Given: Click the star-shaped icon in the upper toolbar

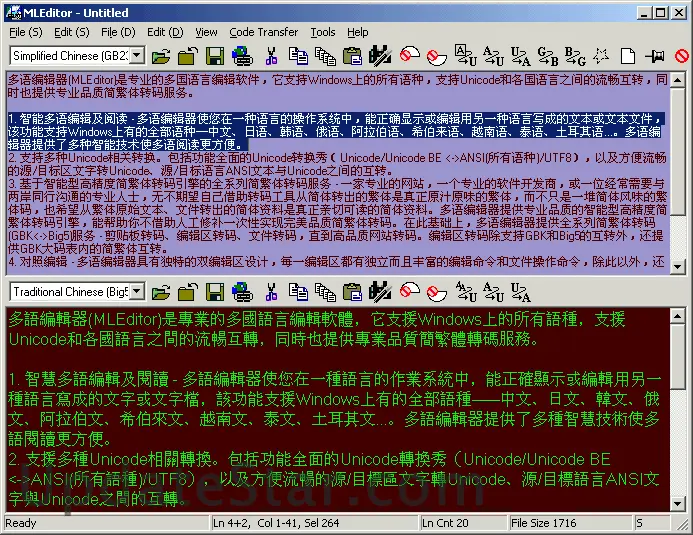Looking at the screenshot, I should (x=601, y=56).
